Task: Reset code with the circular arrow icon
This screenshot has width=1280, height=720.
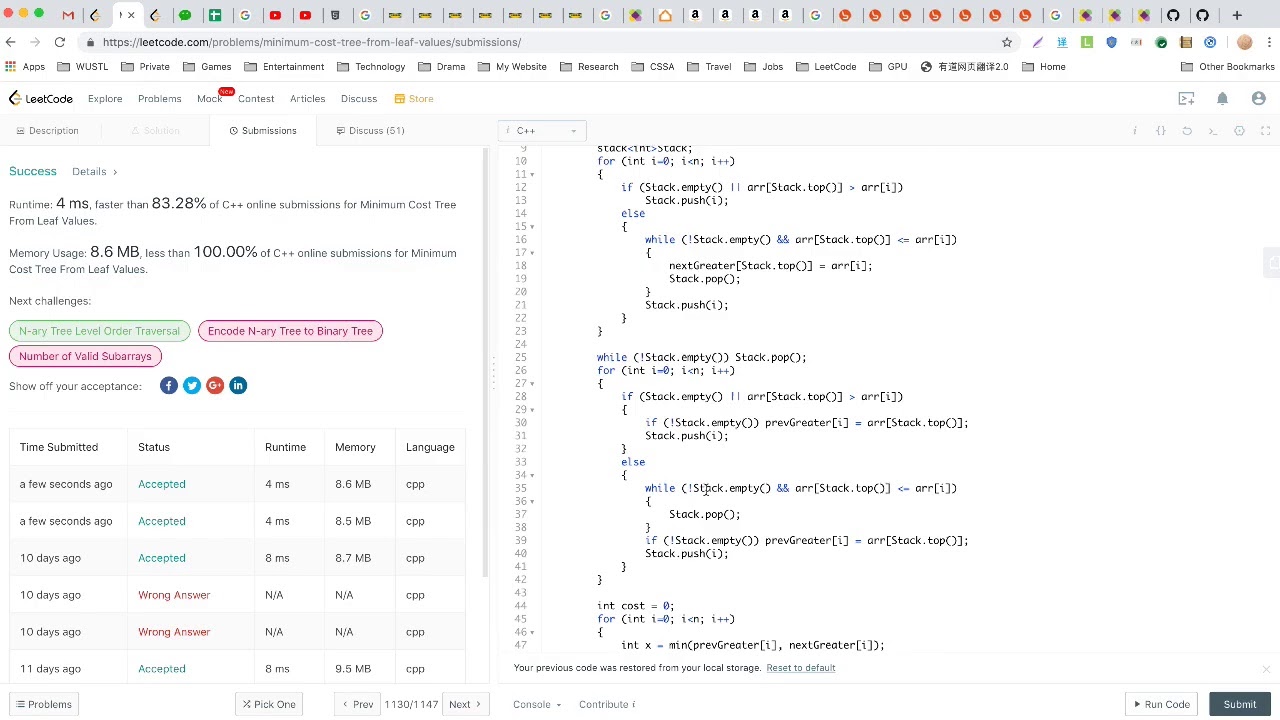Action: (1187, 131)
